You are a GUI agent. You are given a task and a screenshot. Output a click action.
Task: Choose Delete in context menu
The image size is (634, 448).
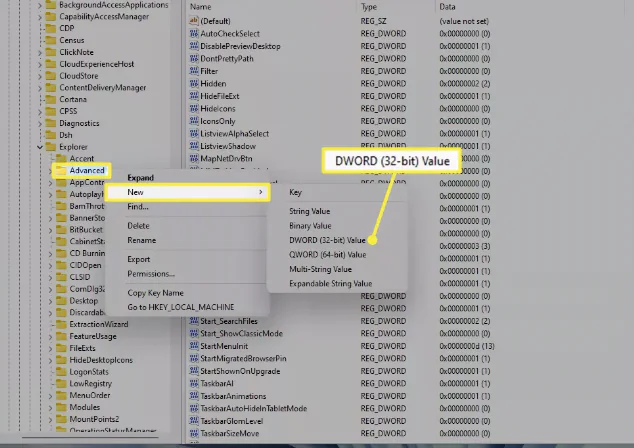[x=138, y=226]
